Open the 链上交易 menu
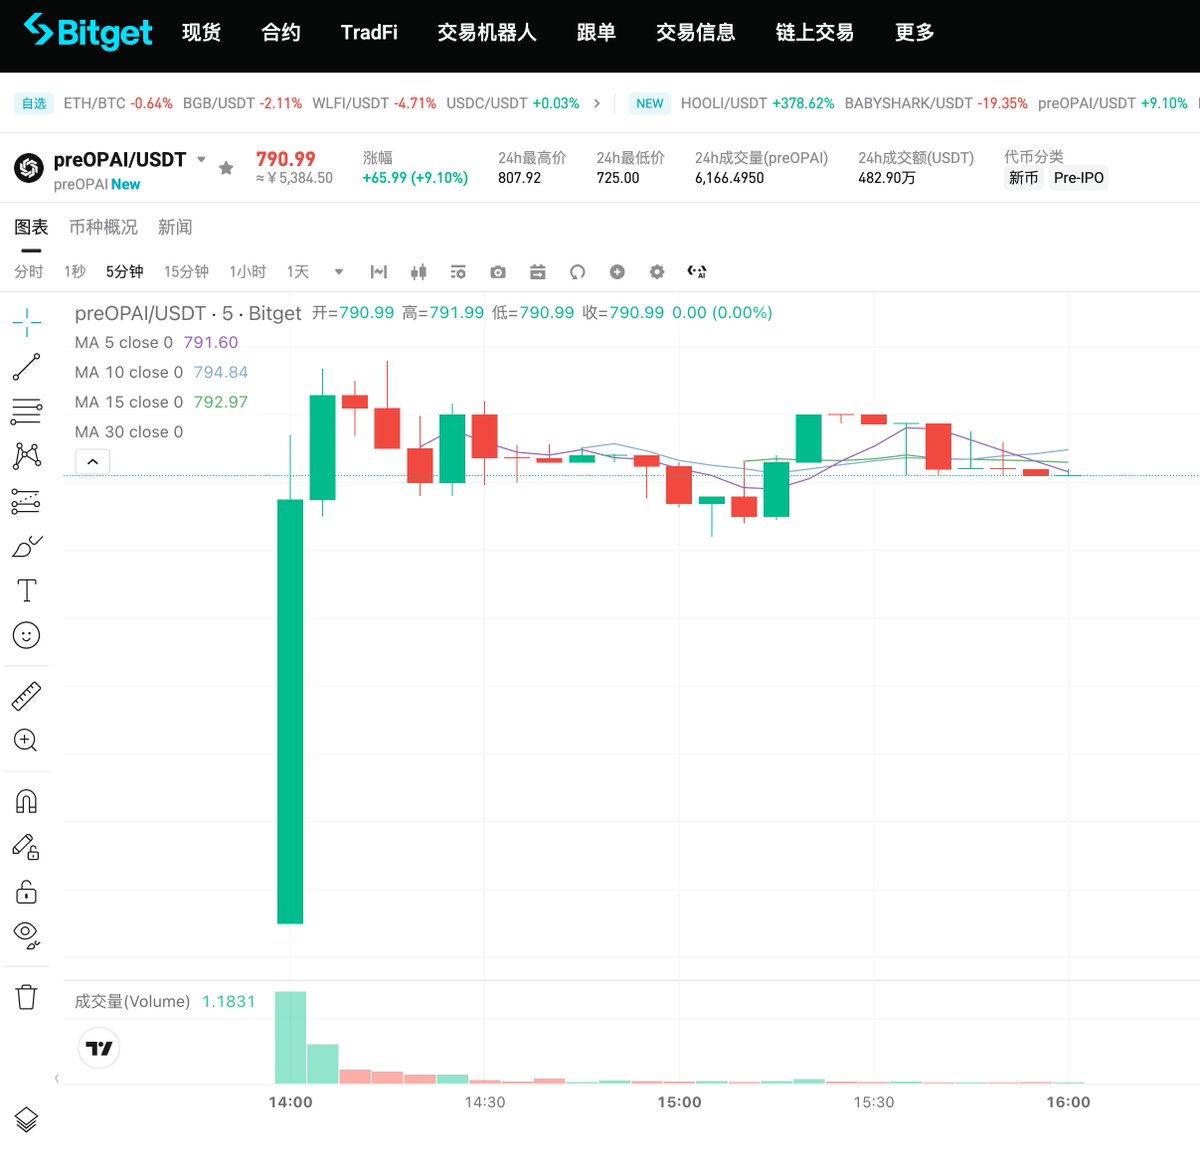Image resolution: width=1200 pixels, height=1161 pixels. tap(815, 33)
